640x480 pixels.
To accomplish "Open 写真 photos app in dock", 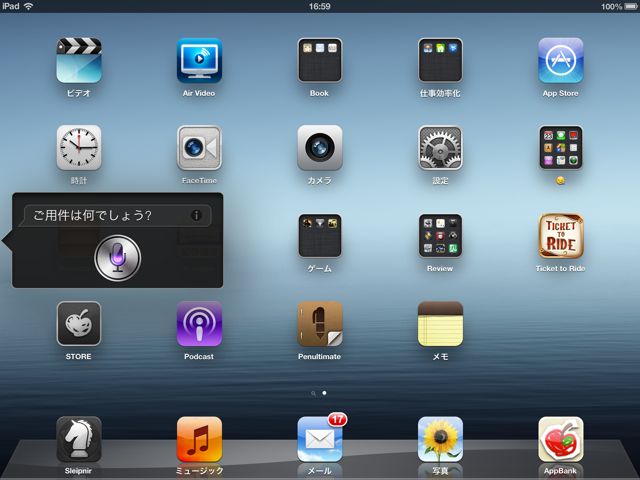I will click(x=440, y=439).
